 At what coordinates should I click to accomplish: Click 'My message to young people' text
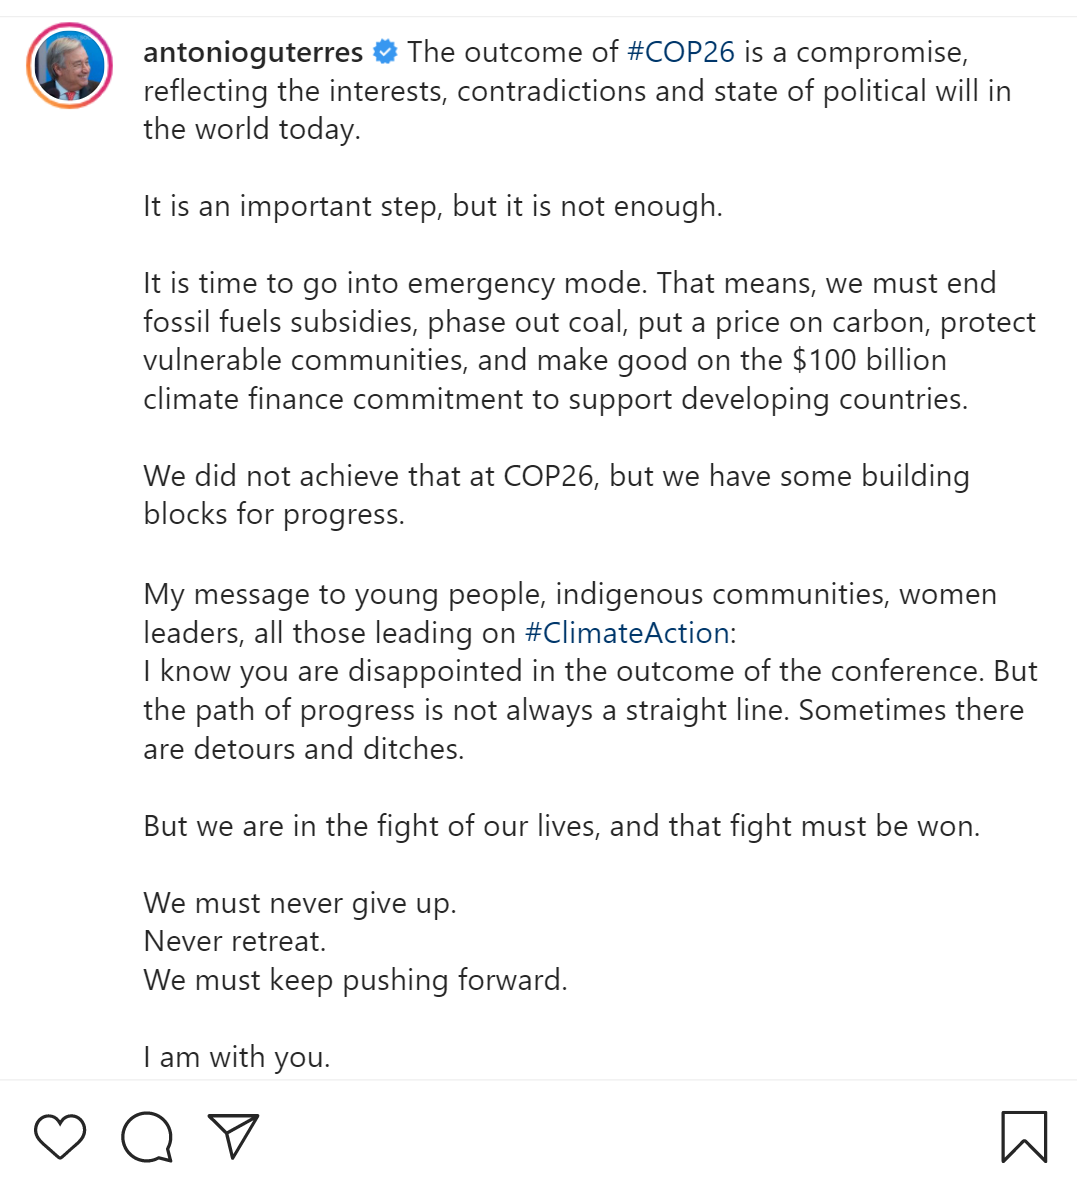(345, 594)
